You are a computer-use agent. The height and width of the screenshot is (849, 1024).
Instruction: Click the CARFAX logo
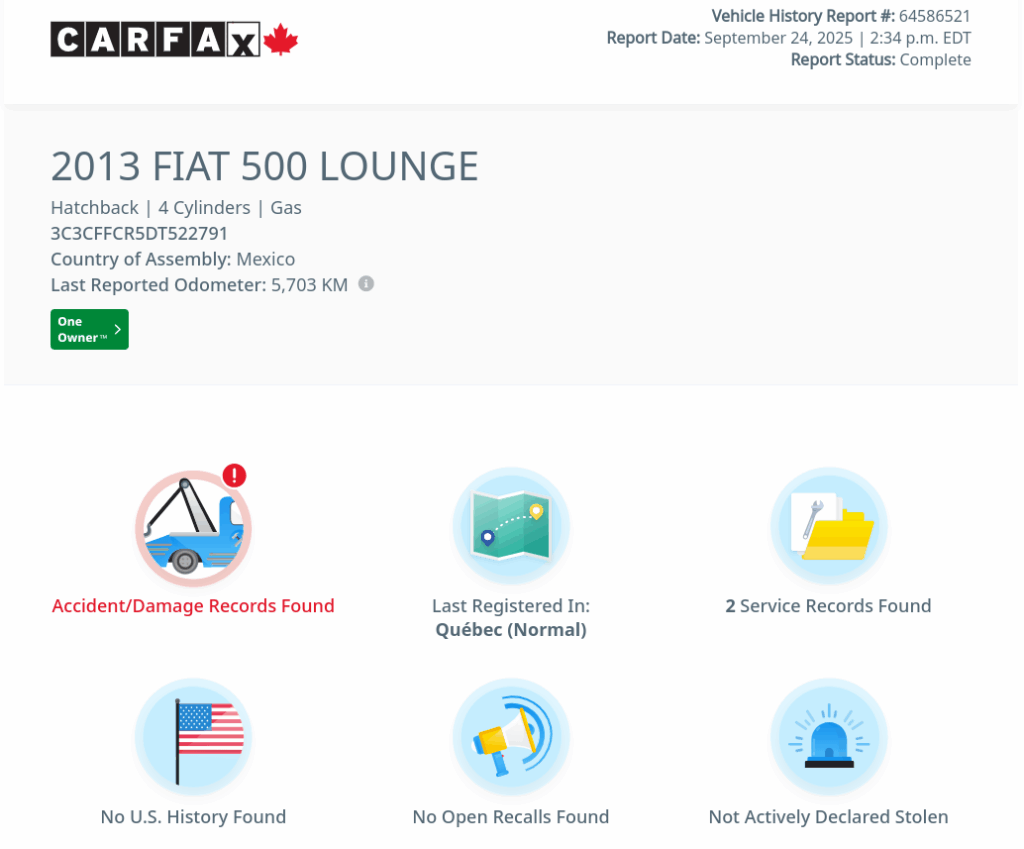(156, 40)
